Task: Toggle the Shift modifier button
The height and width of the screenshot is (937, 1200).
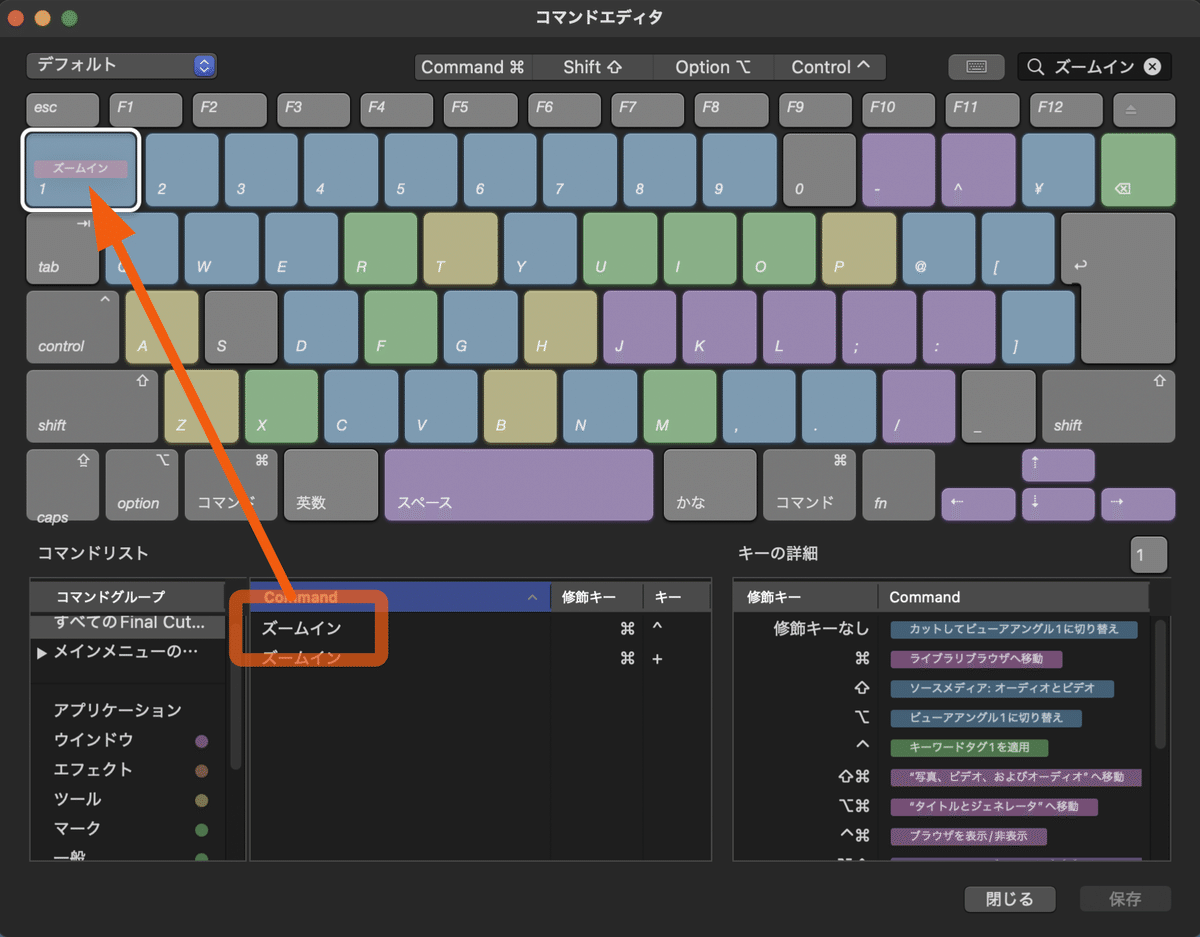Action: pos(592,67)
